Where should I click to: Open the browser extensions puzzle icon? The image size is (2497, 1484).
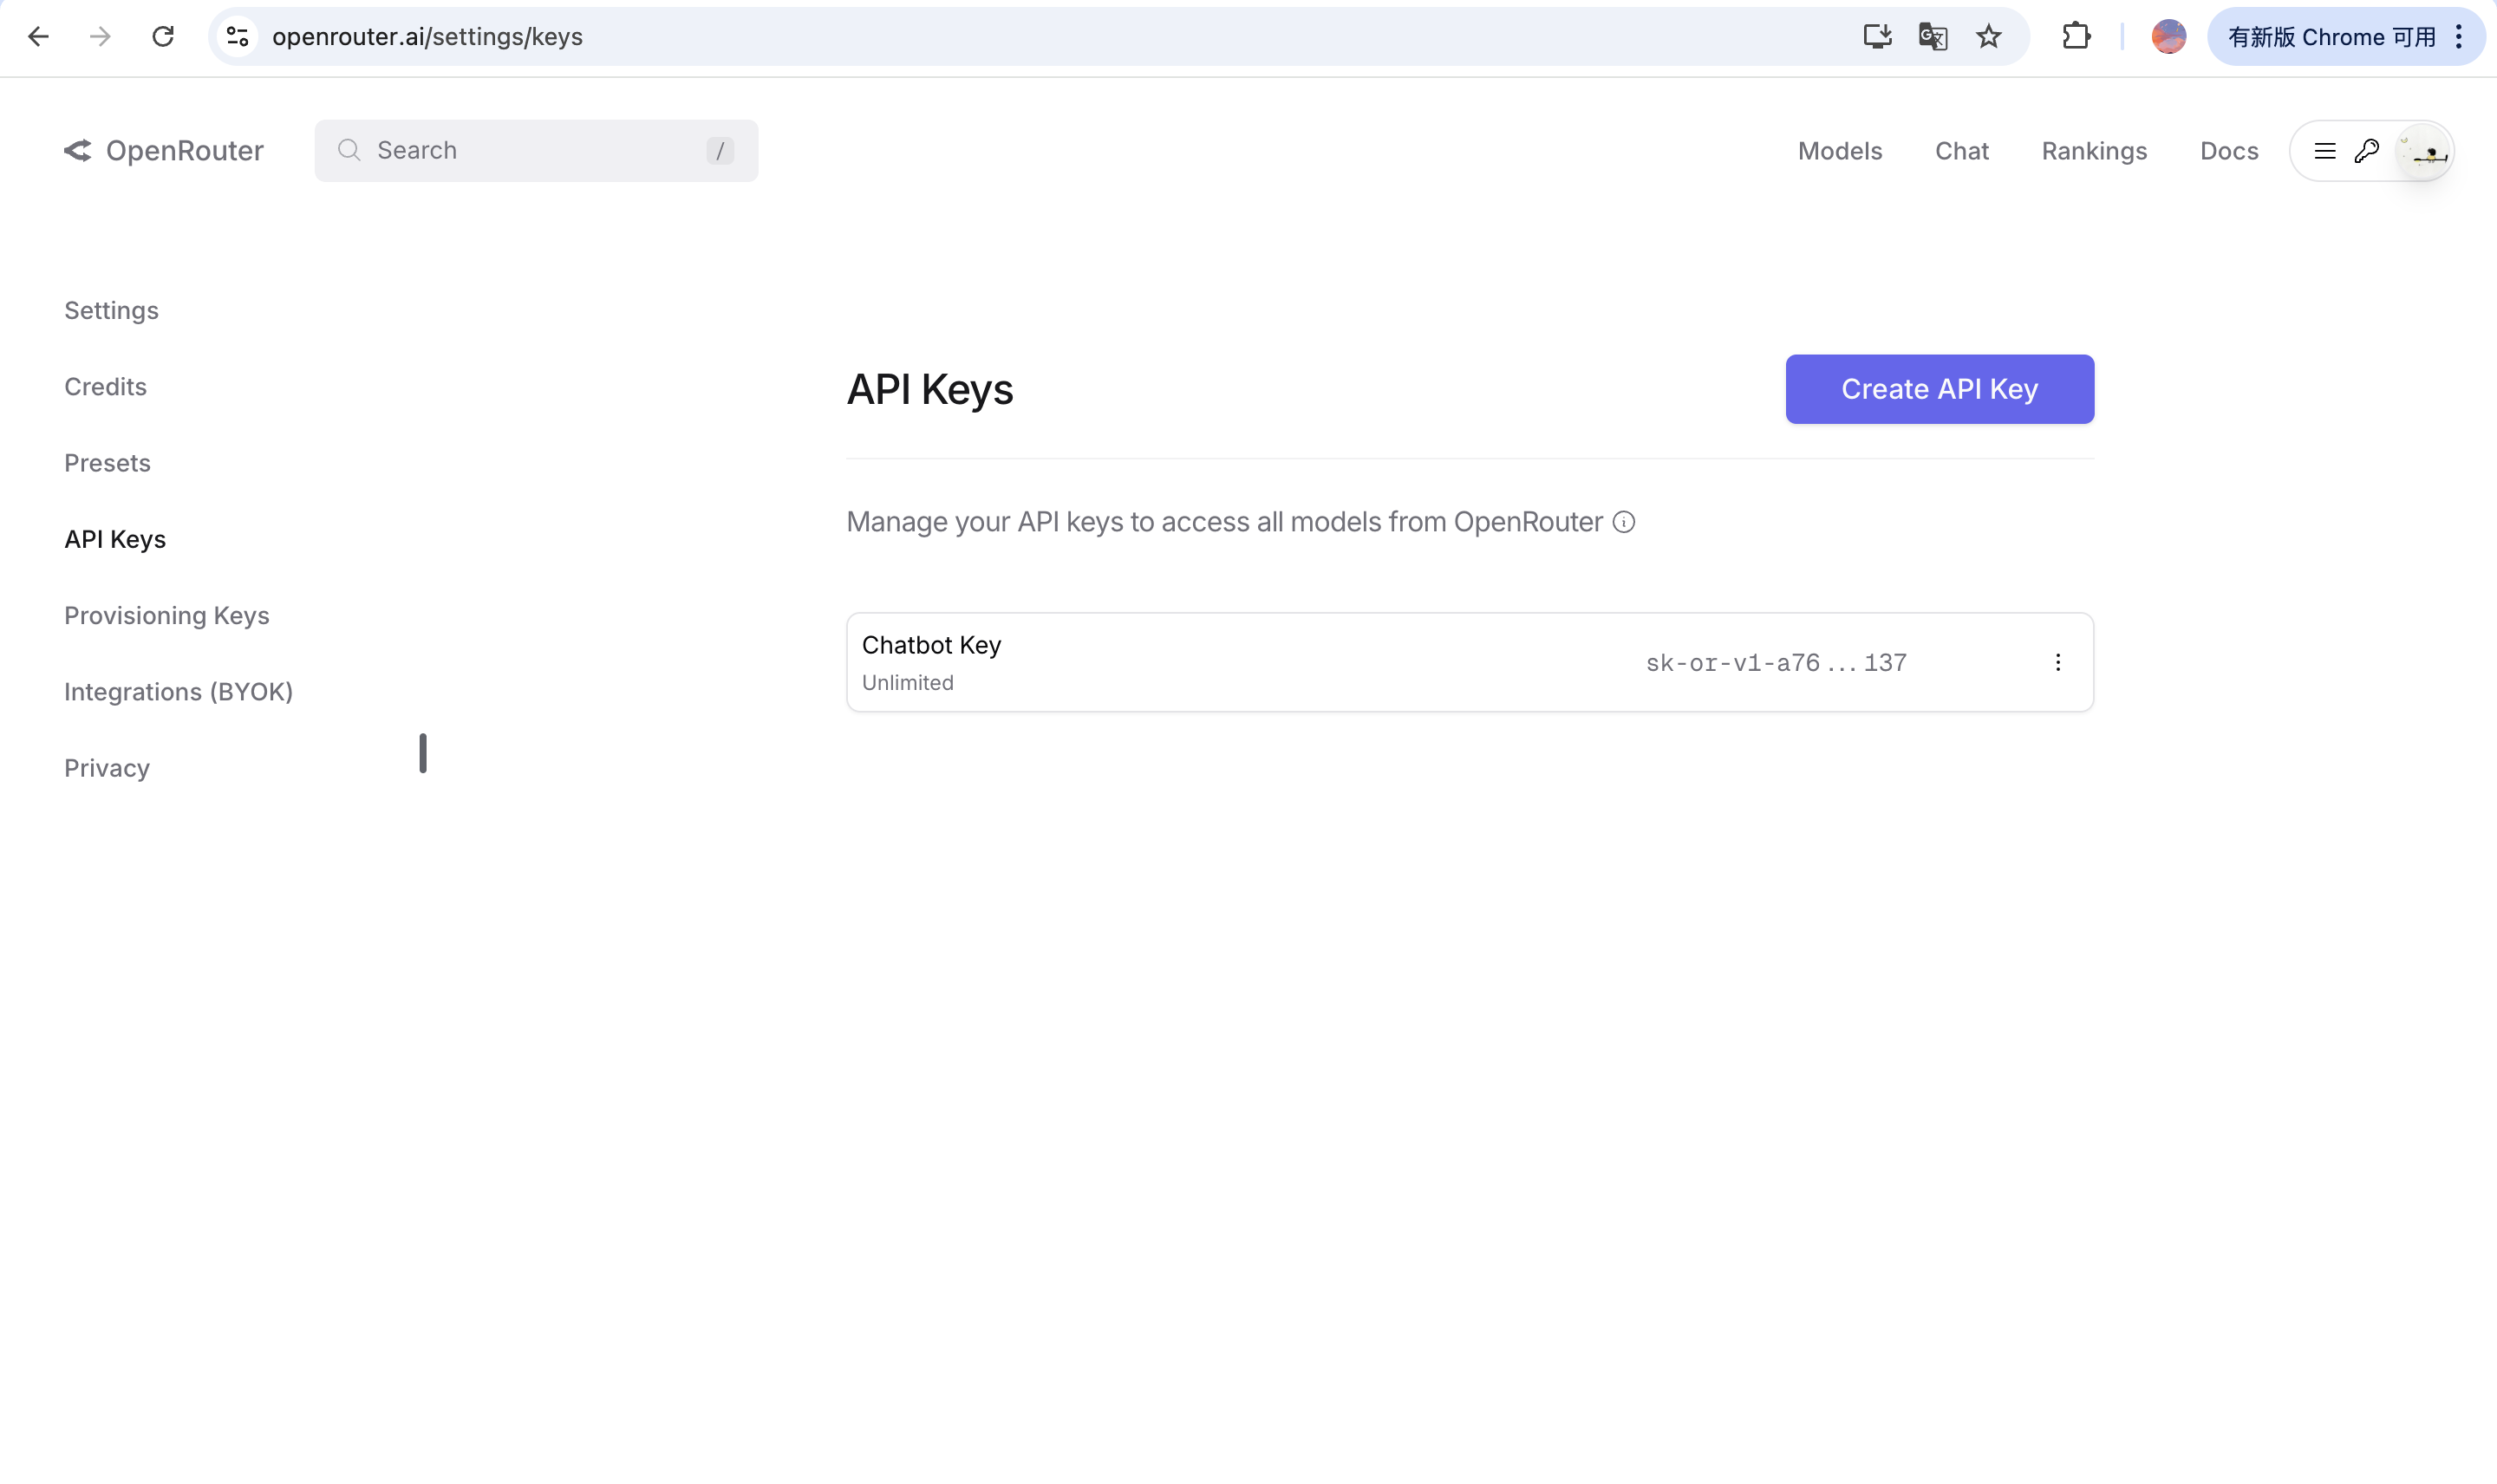(2075, 37)
